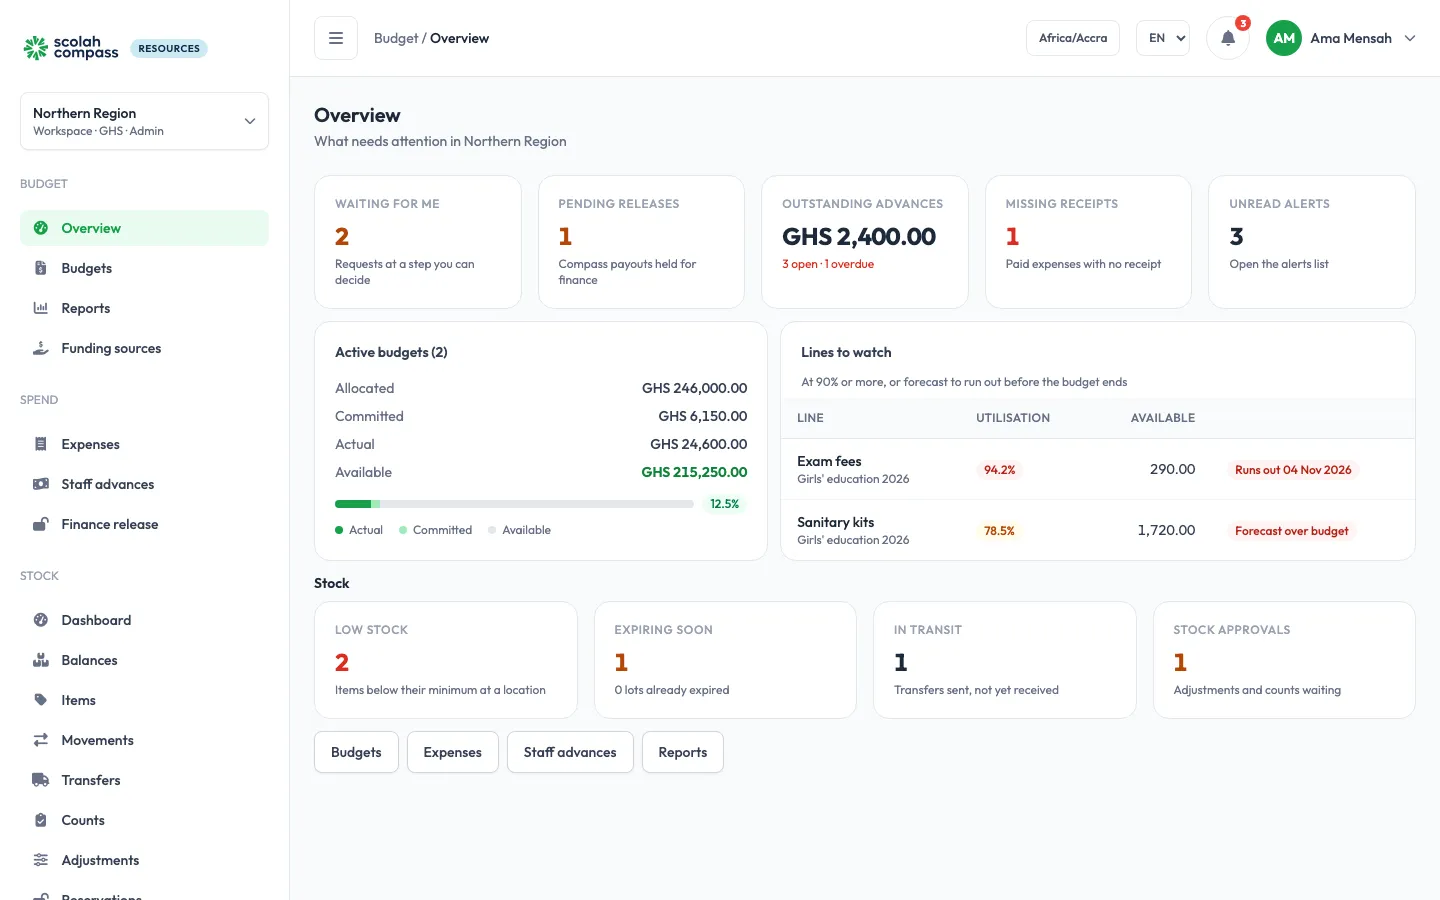
Task: Click the green Actual legend dot
Action: (x=339, y=530)
